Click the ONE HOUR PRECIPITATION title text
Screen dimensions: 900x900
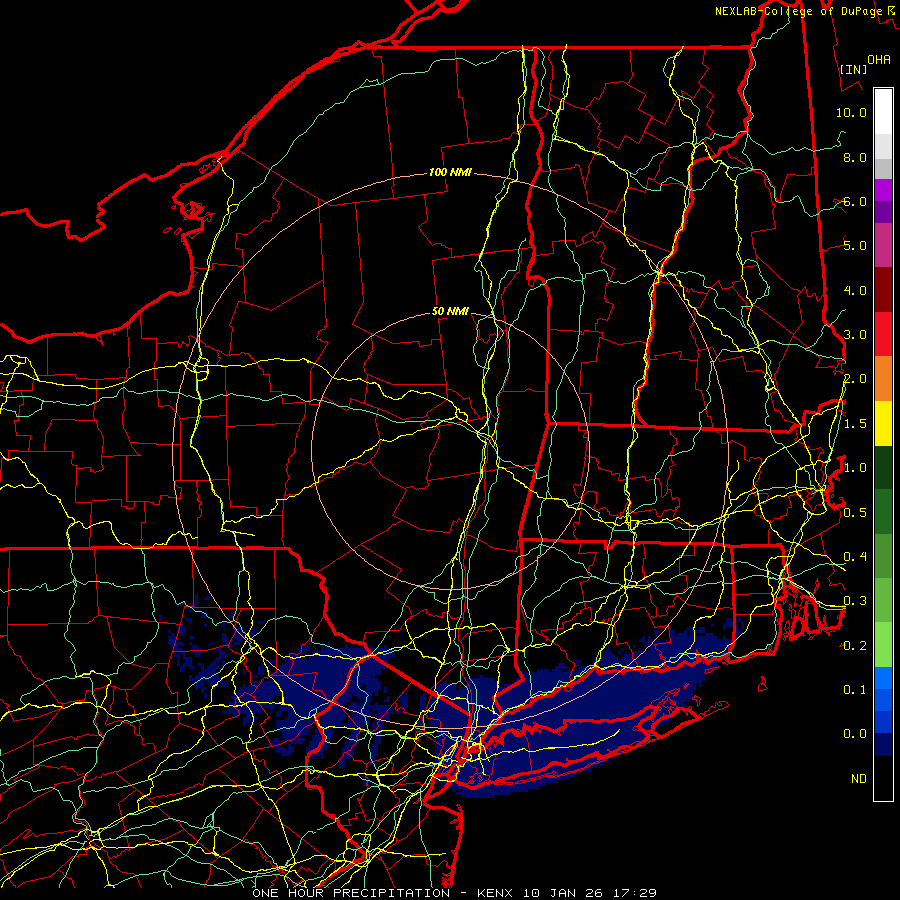point(351,893)
